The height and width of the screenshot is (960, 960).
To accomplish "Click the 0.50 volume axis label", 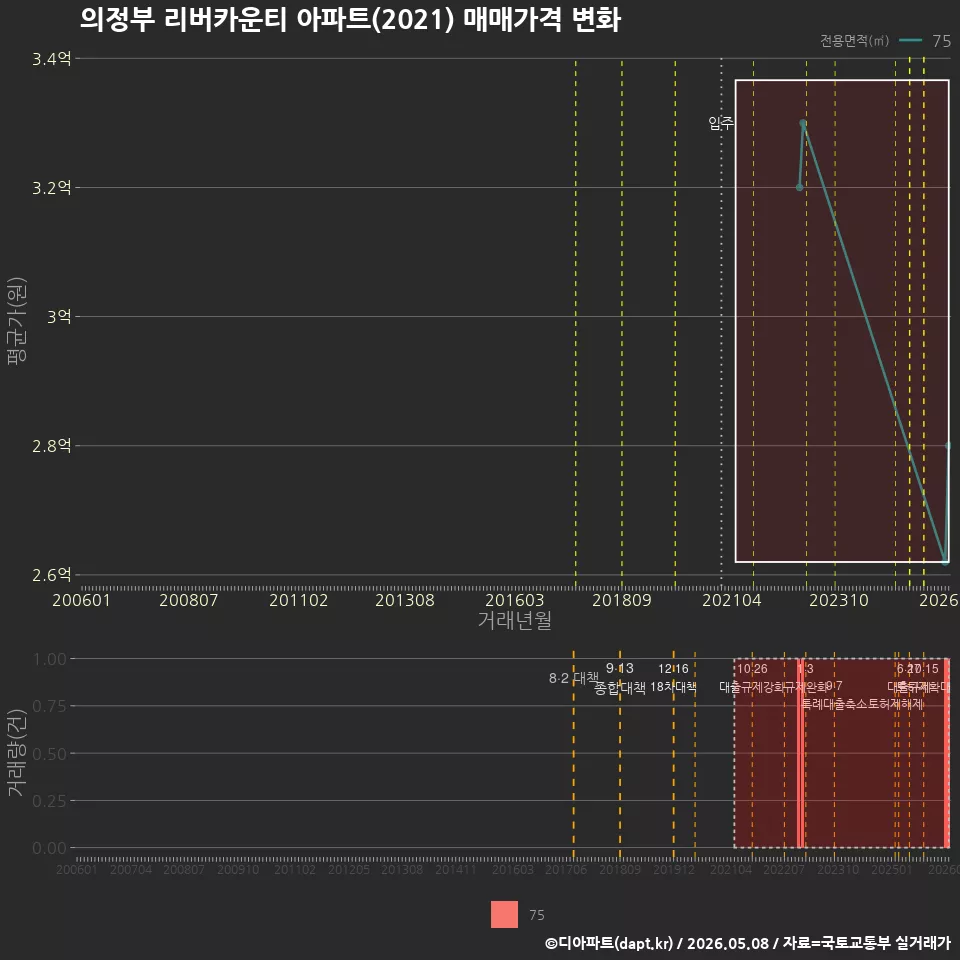I will [50, 754].
